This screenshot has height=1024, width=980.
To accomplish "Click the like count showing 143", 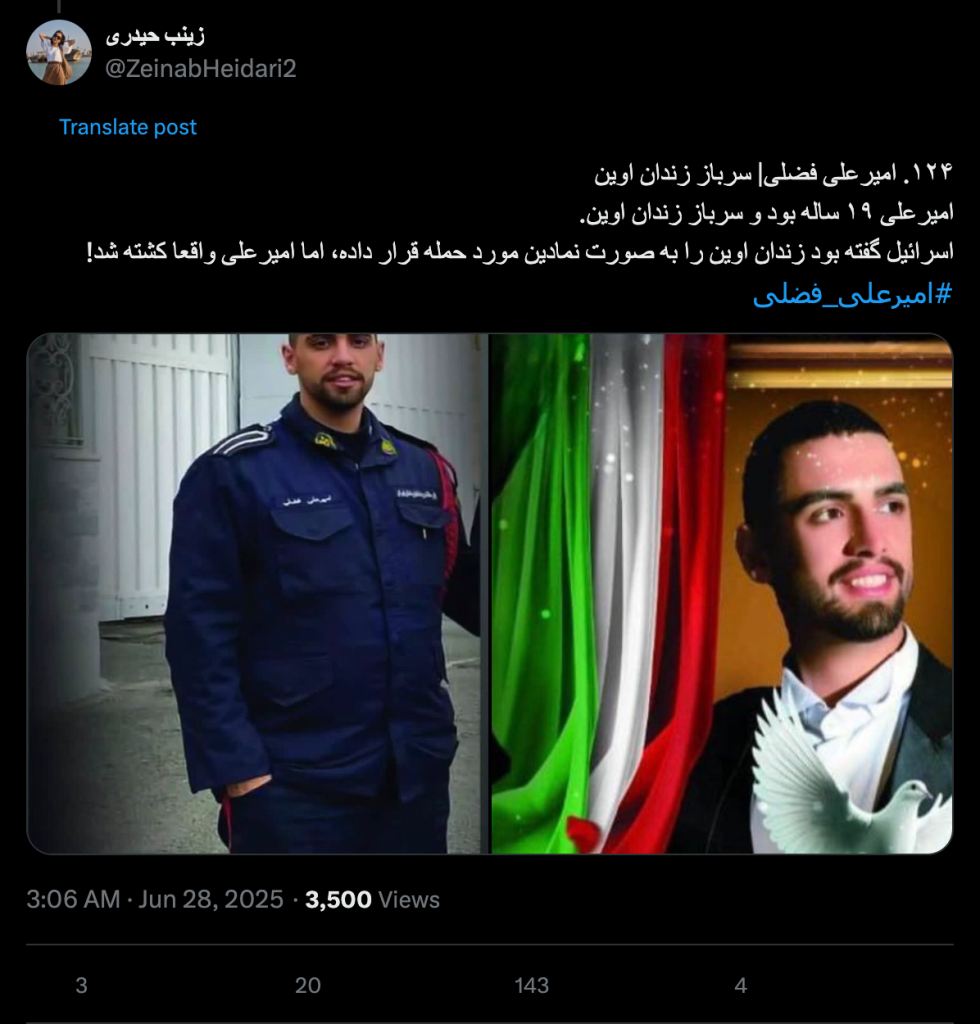I will pos(531,985).
